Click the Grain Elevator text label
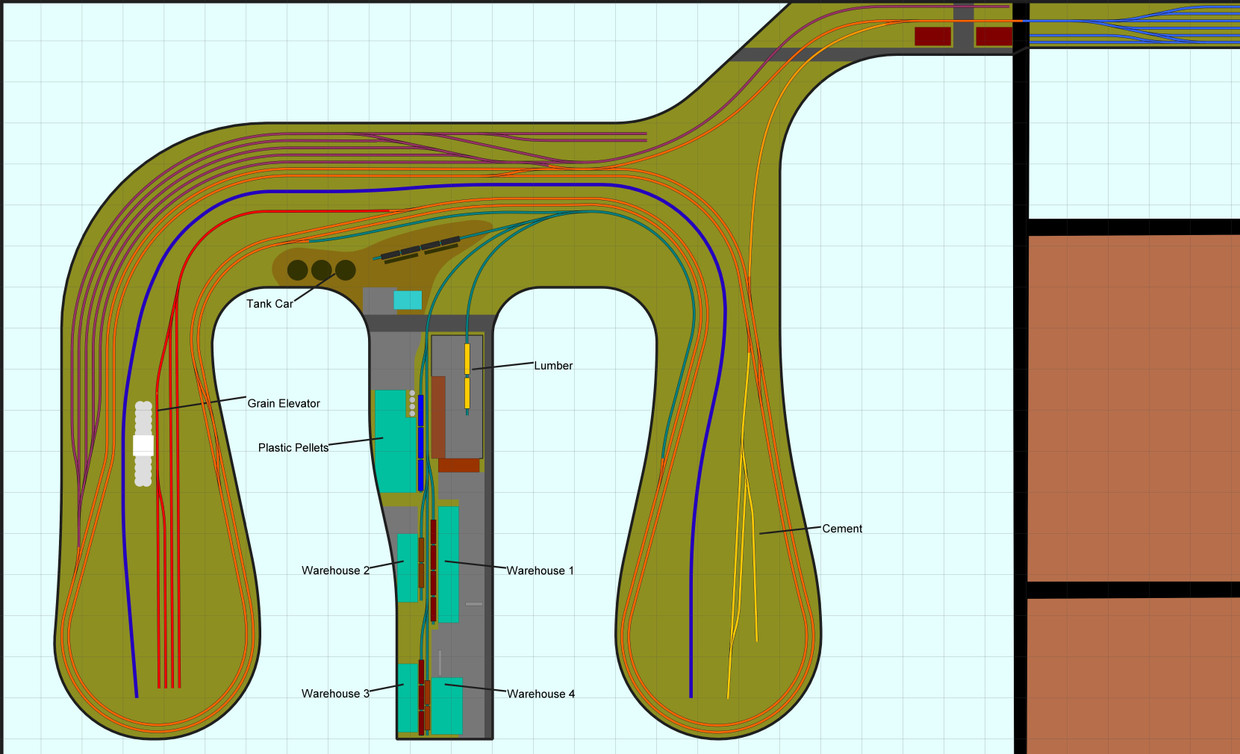This screenshot has height=754, width=1240. 285,403
